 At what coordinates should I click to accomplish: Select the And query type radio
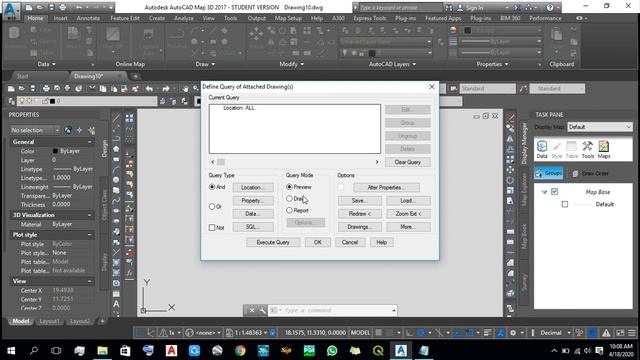coord(212,187)
